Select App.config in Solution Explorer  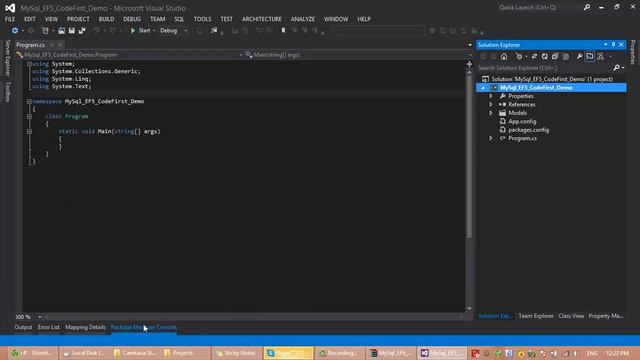(x=522, y=122)
